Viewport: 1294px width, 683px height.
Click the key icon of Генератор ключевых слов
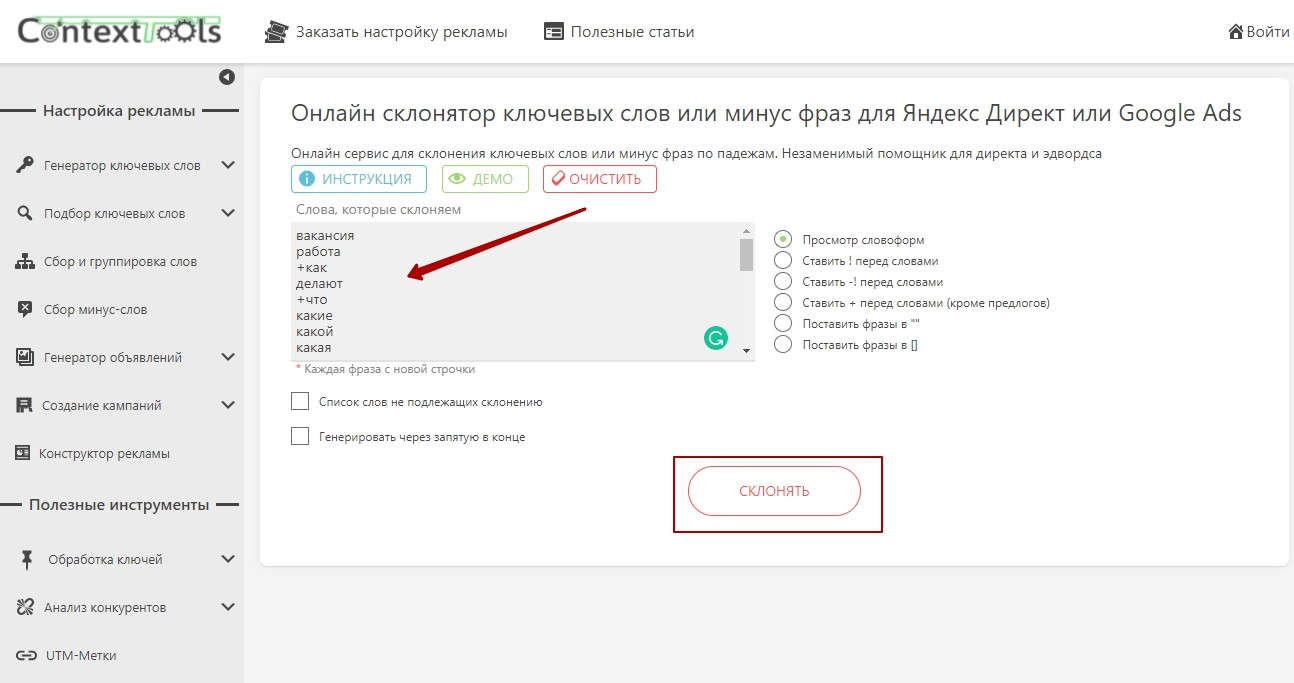[x=25, y=166]
